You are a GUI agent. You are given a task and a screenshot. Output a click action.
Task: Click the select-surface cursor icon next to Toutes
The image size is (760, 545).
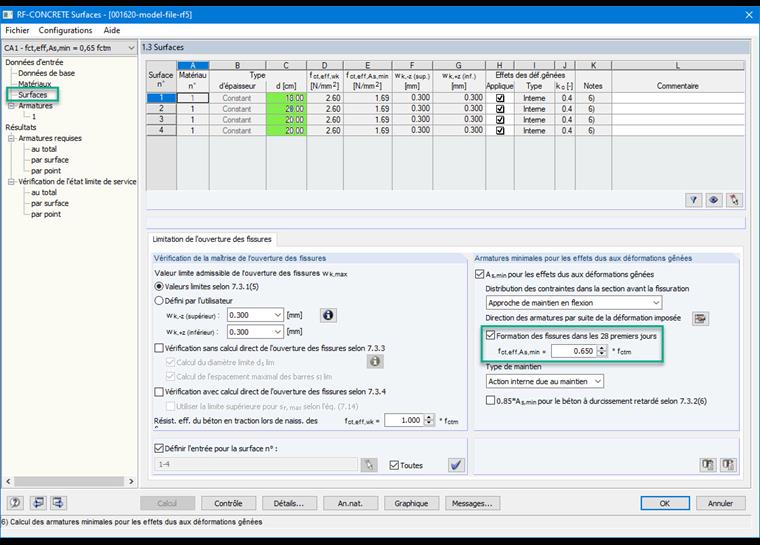pos(369,465)
